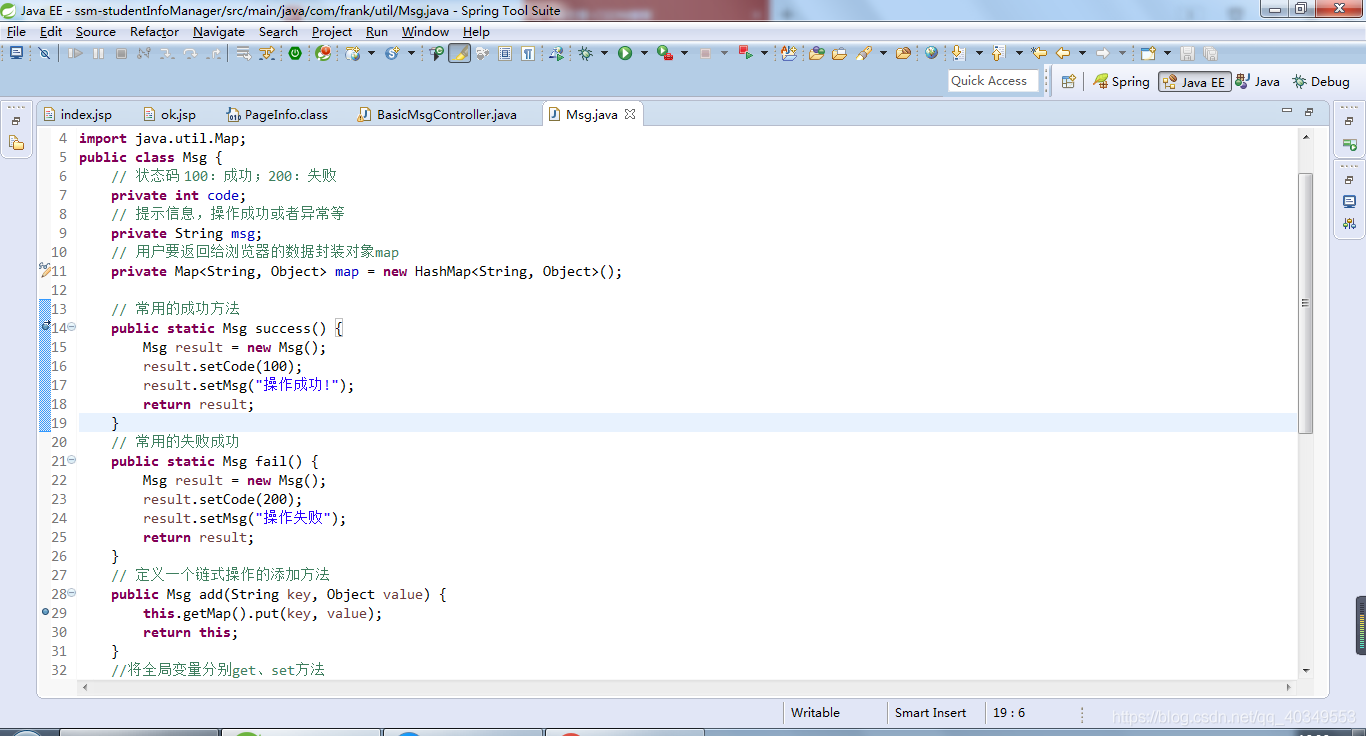Open the Navigate menu
This screenshot has width=1366, height=736.
click(219, 31)
